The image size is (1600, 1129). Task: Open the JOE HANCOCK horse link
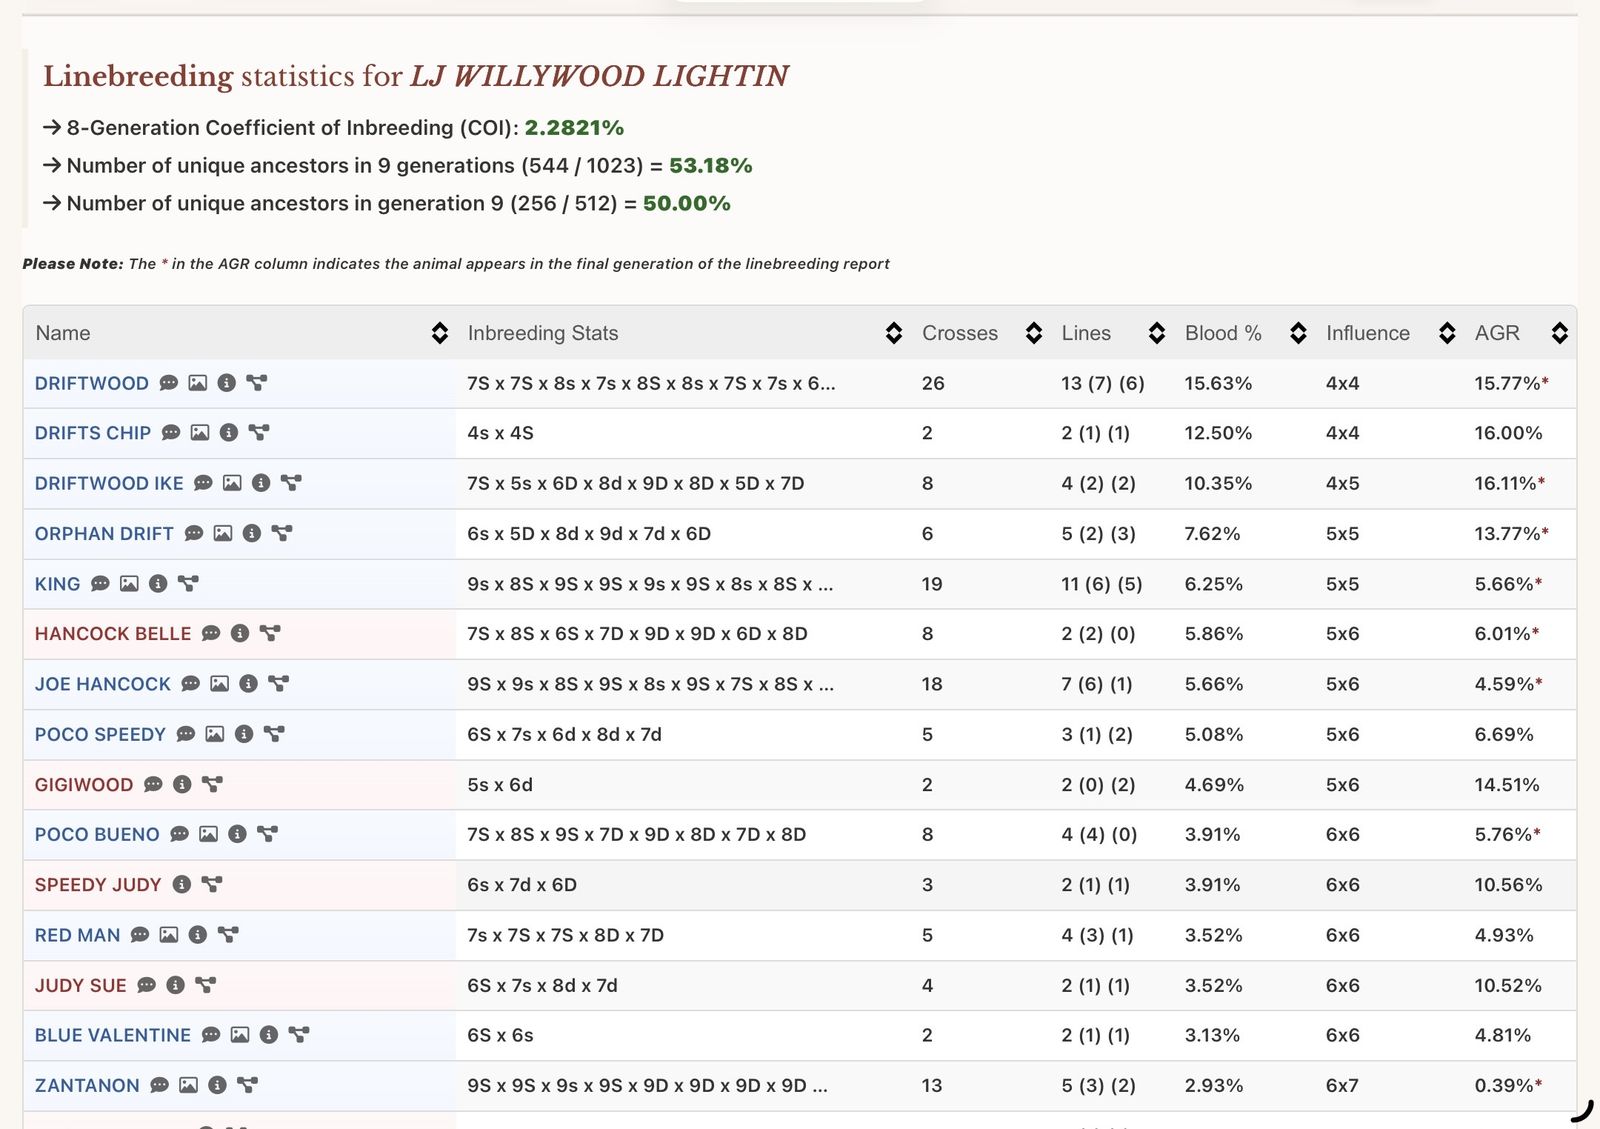coord(103,684)
